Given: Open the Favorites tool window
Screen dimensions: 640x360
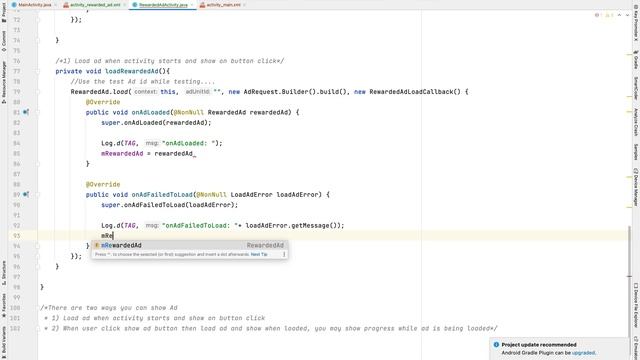Looking at the screenshot, I should click(4, 306).
